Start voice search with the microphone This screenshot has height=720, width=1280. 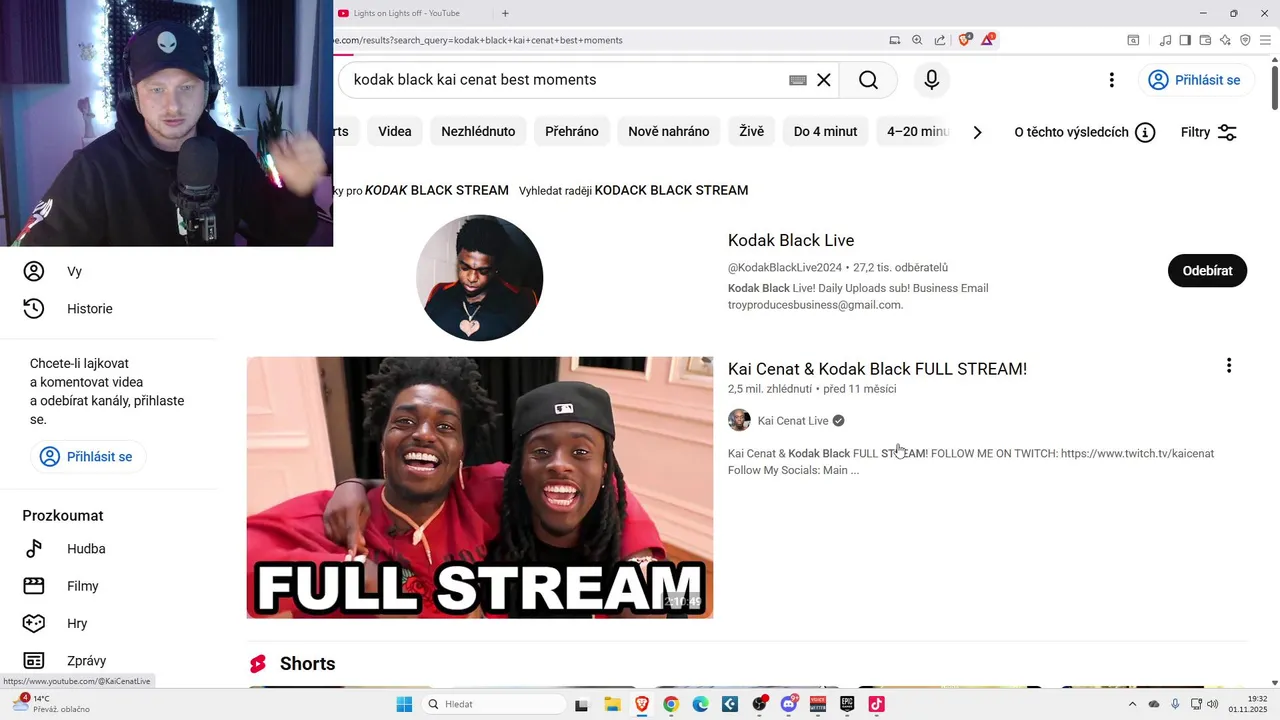click(932, 80)
